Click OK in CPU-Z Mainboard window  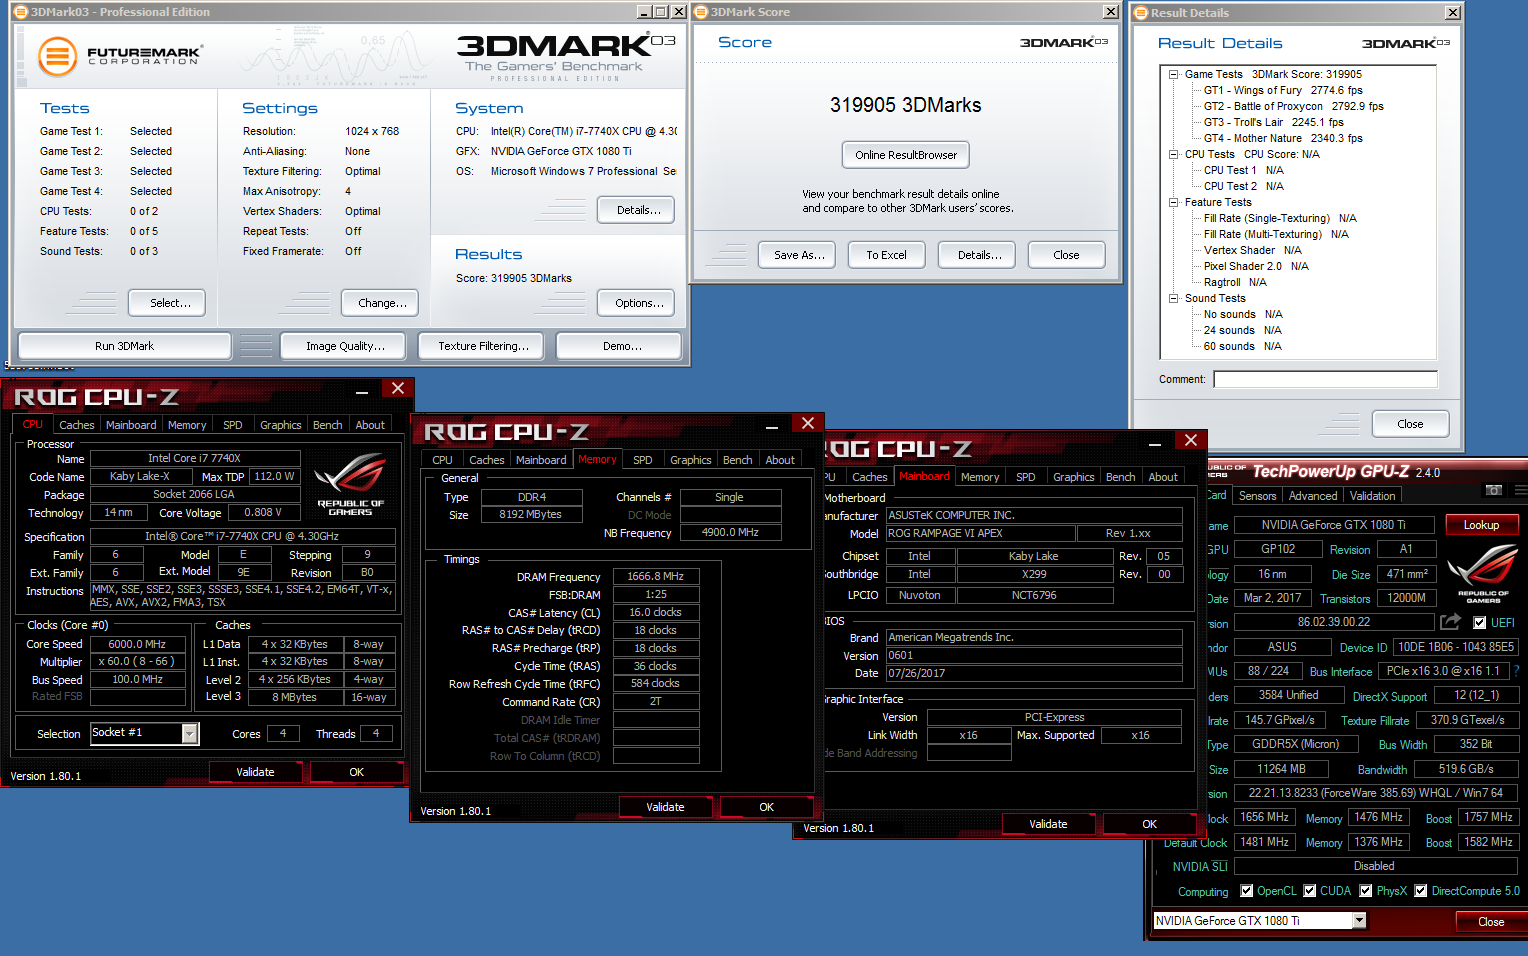click(x=1149, y=824)
